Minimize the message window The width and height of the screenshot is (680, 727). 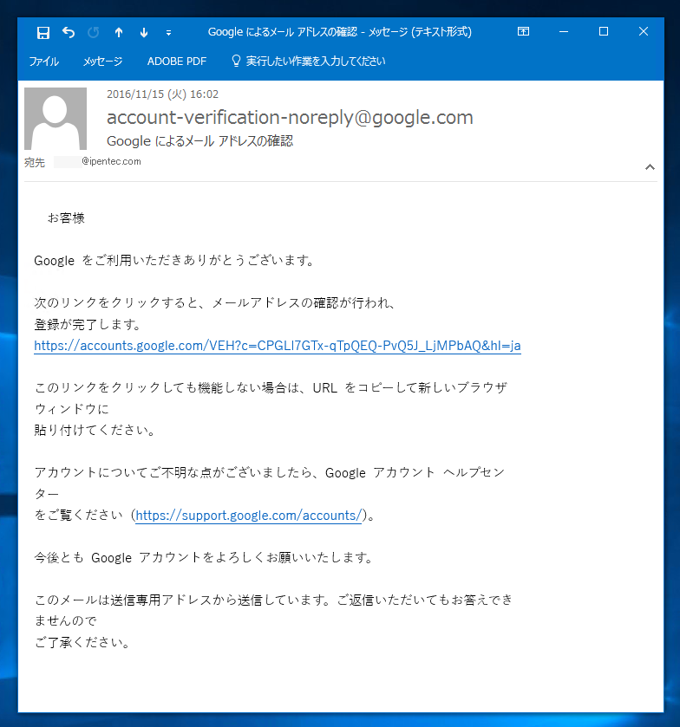[564, 32]
